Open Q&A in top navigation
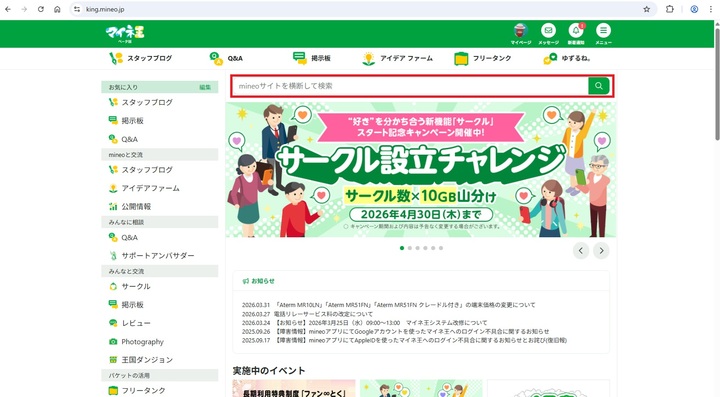 [x=226, y=58]
